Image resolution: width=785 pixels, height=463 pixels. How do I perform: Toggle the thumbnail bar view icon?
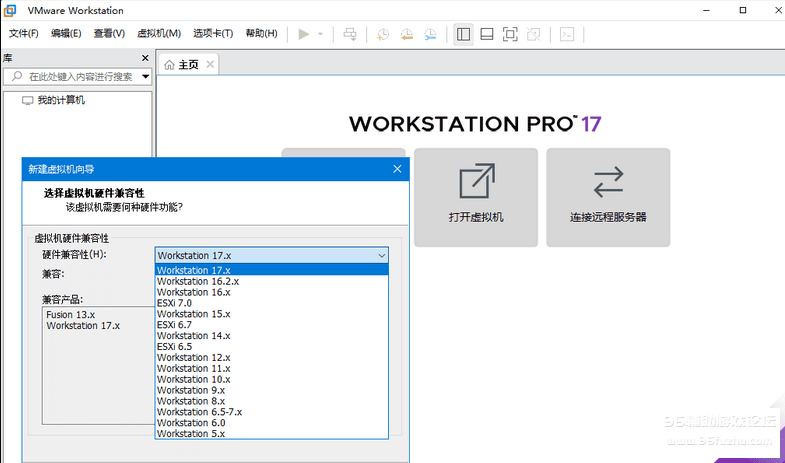(486, 33)
